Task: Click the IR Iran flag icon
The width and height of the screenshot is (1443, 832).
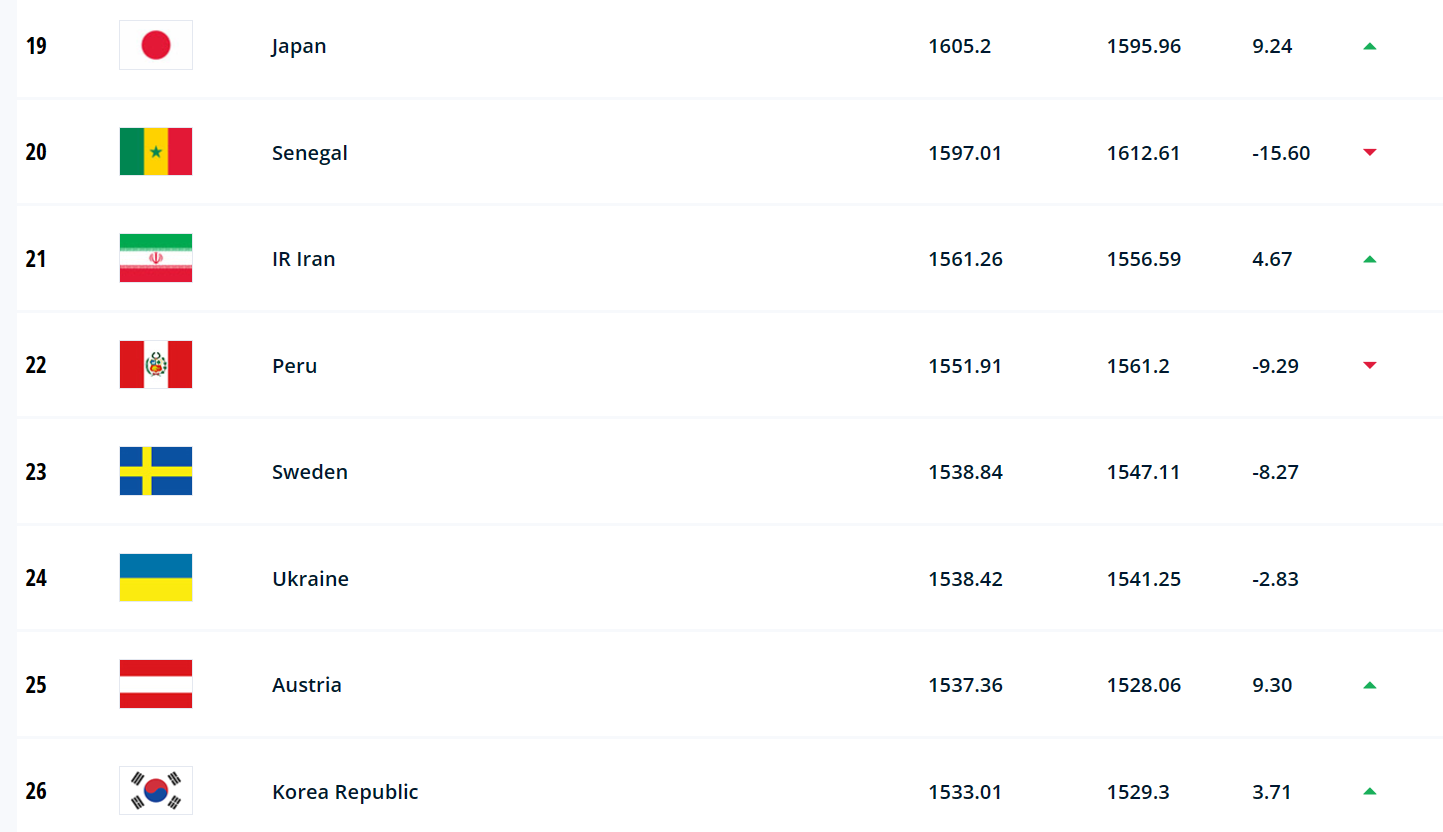Action: click(x=156, y=258)
